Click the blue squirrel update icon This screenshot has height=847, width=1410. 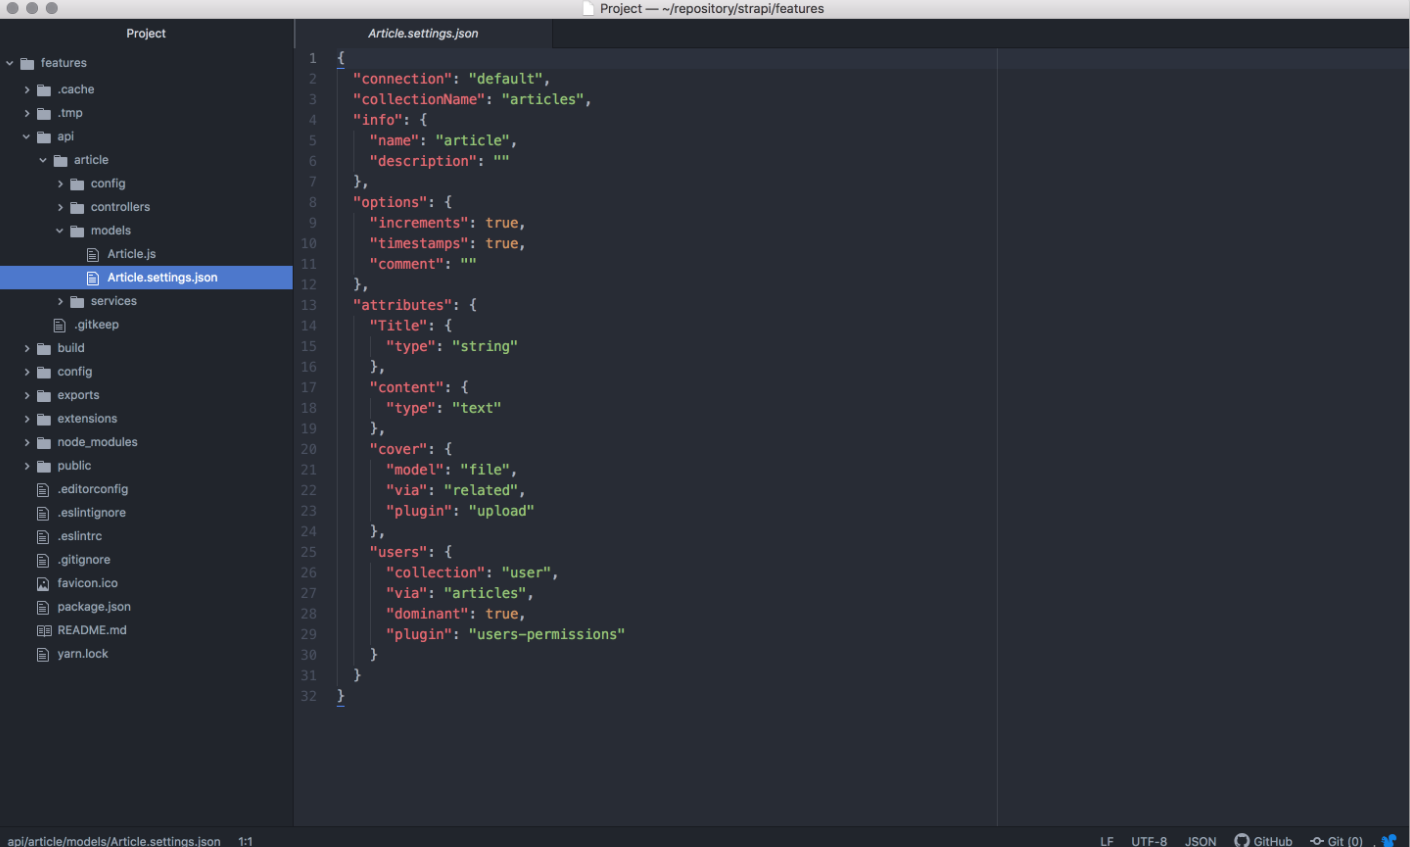pyautogui.click(x=1388, y=841)
